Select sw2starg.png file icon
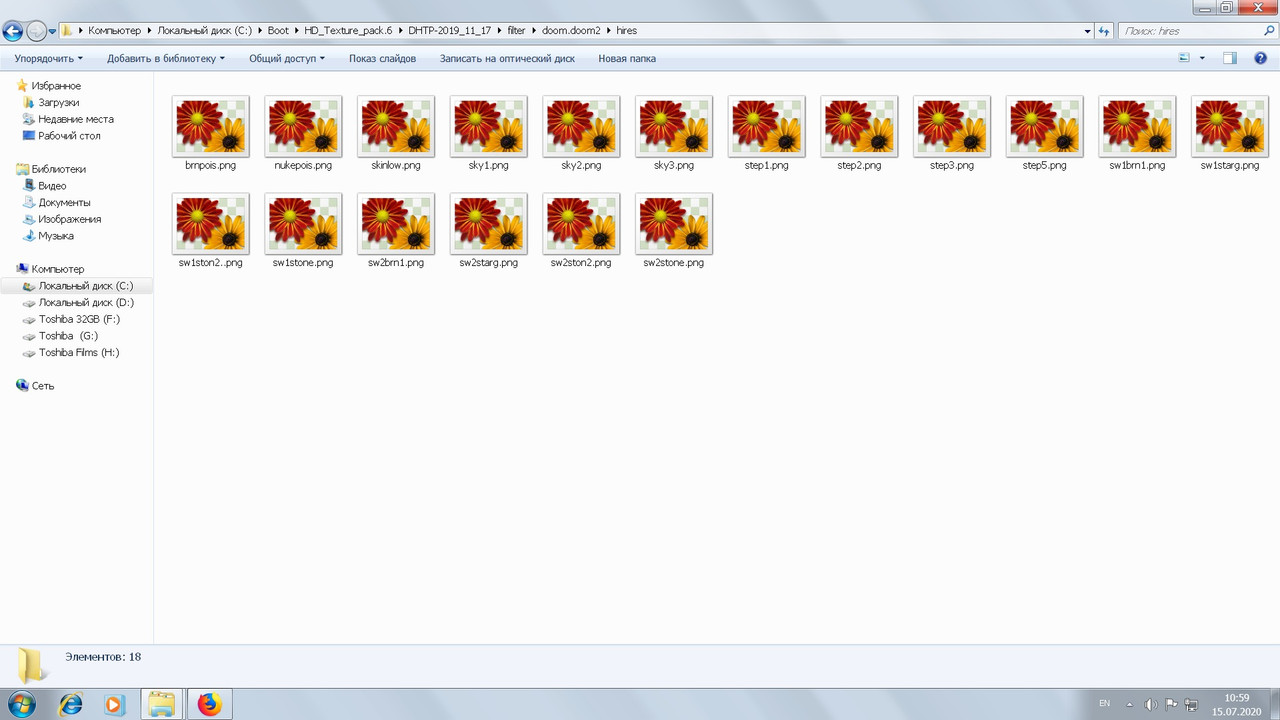Screen dimensions: 1280x720 pyautogui.click(x=489, y=224)
